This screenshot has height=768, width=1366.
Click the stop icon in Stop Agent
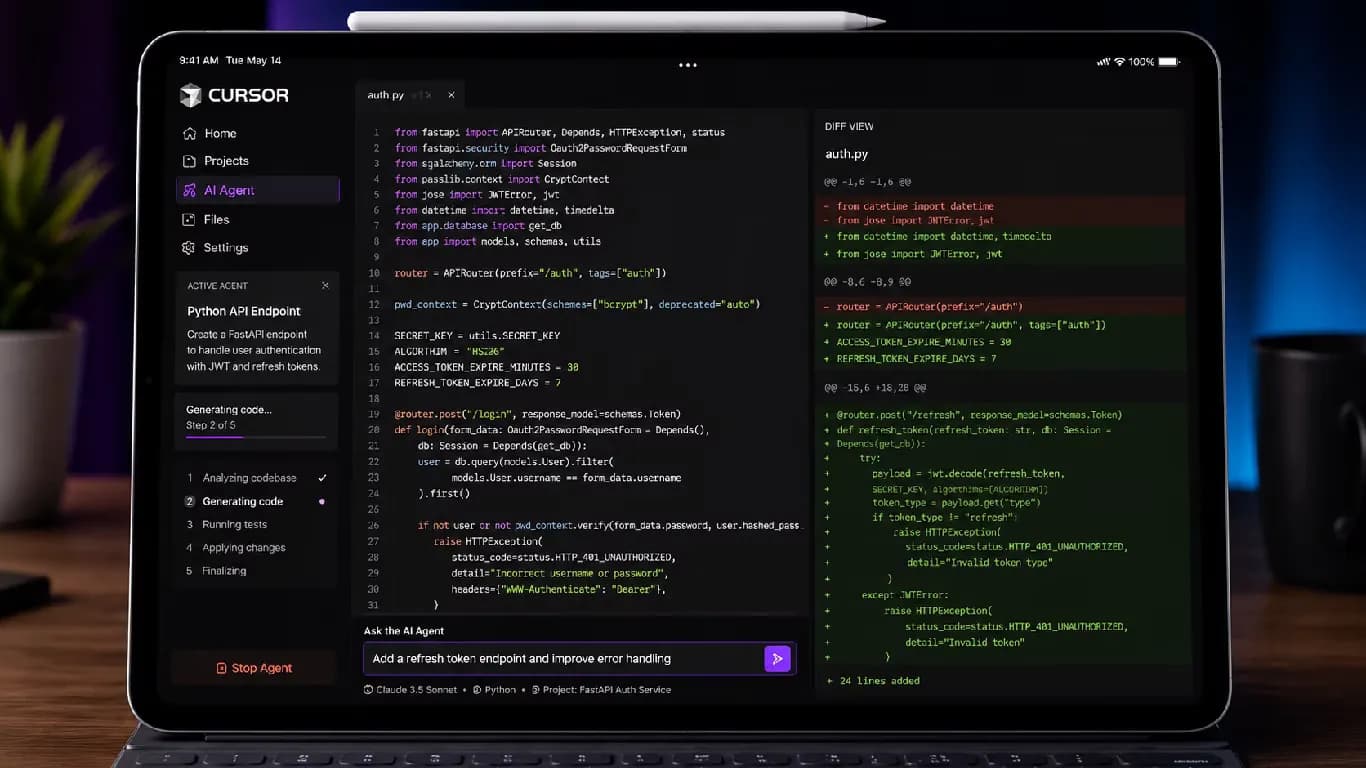point(222,668)
